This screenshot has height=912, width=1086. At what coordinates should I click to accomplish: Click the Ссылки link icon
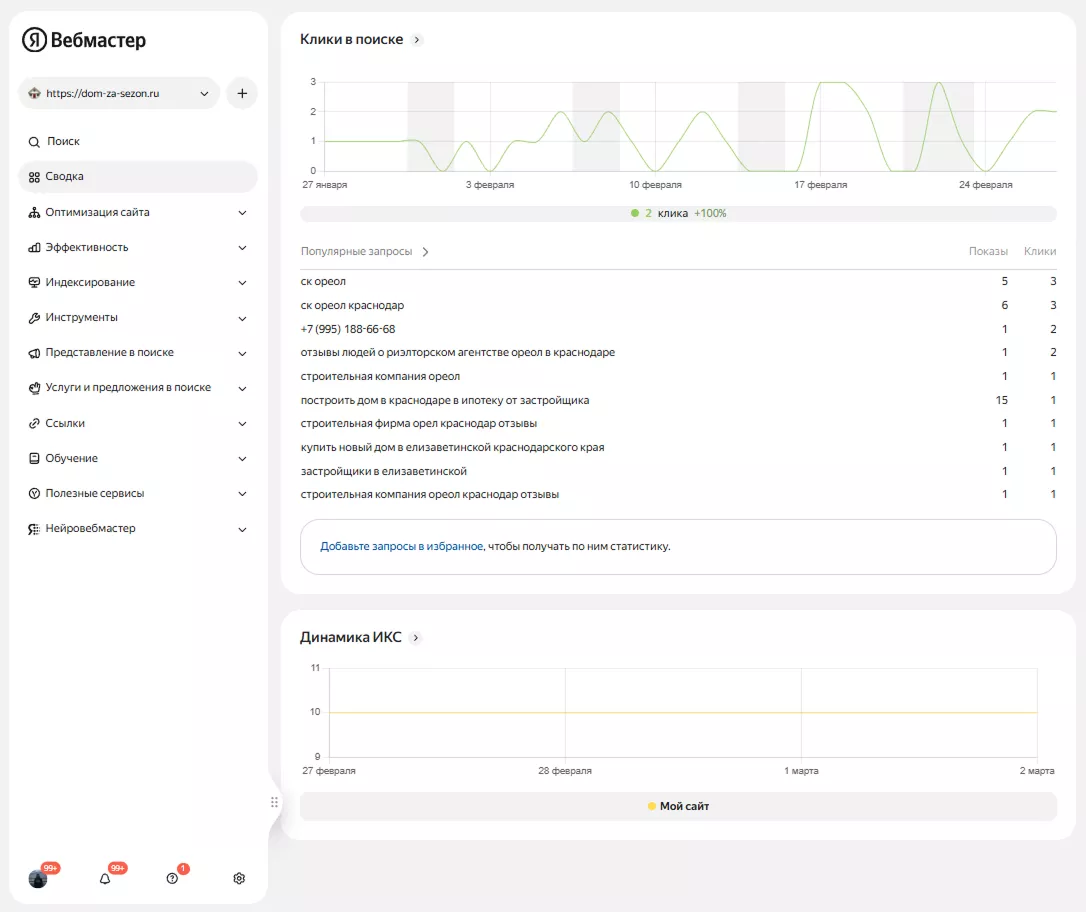pyautogui.click(x=34, y=423)
